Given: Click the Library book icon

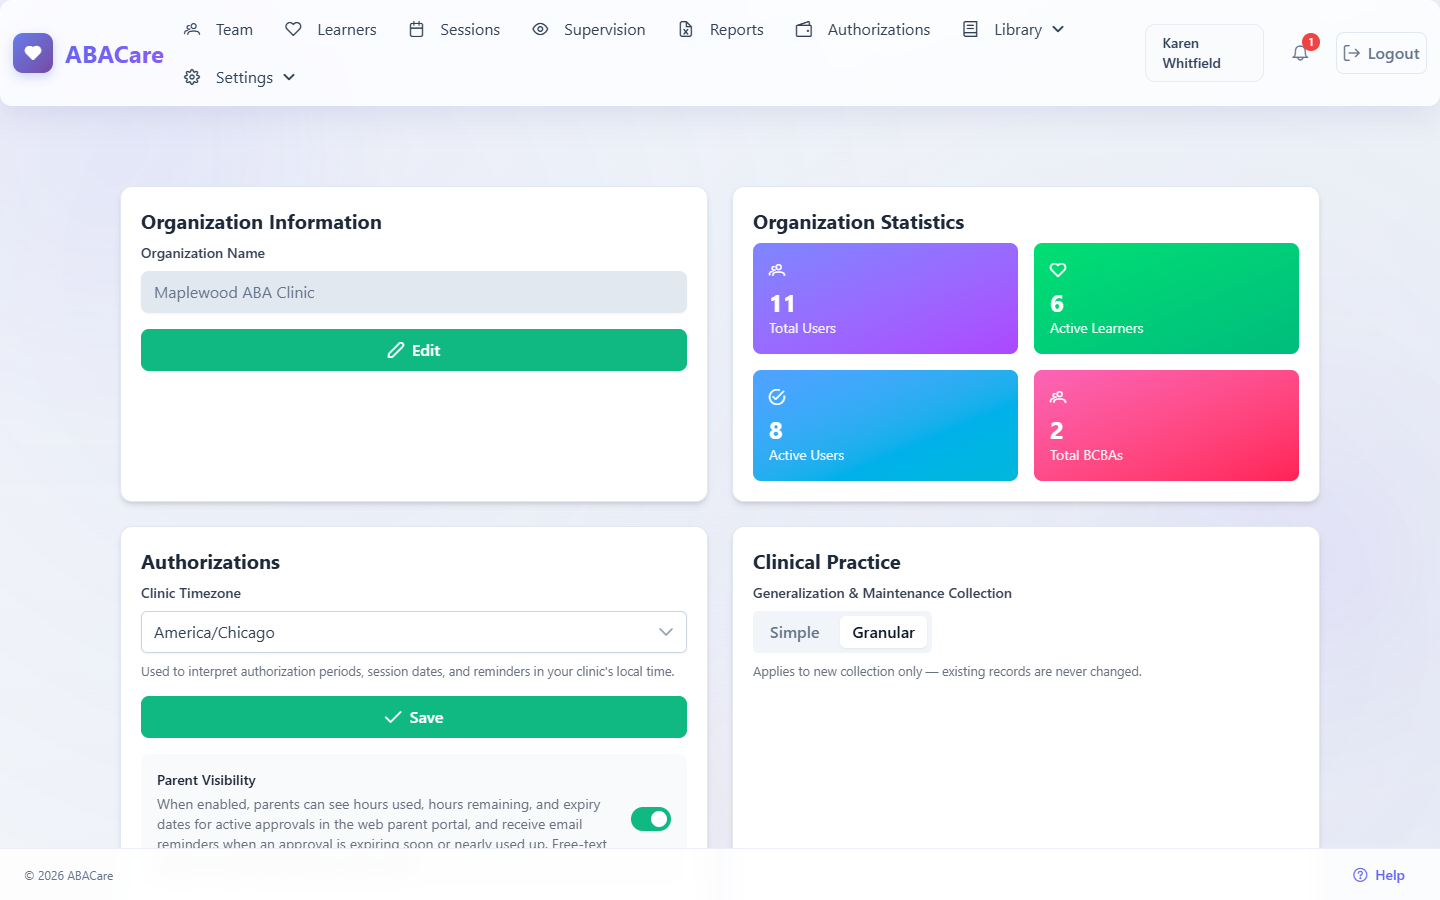Looking at the screenshot, I should point(970,29).
